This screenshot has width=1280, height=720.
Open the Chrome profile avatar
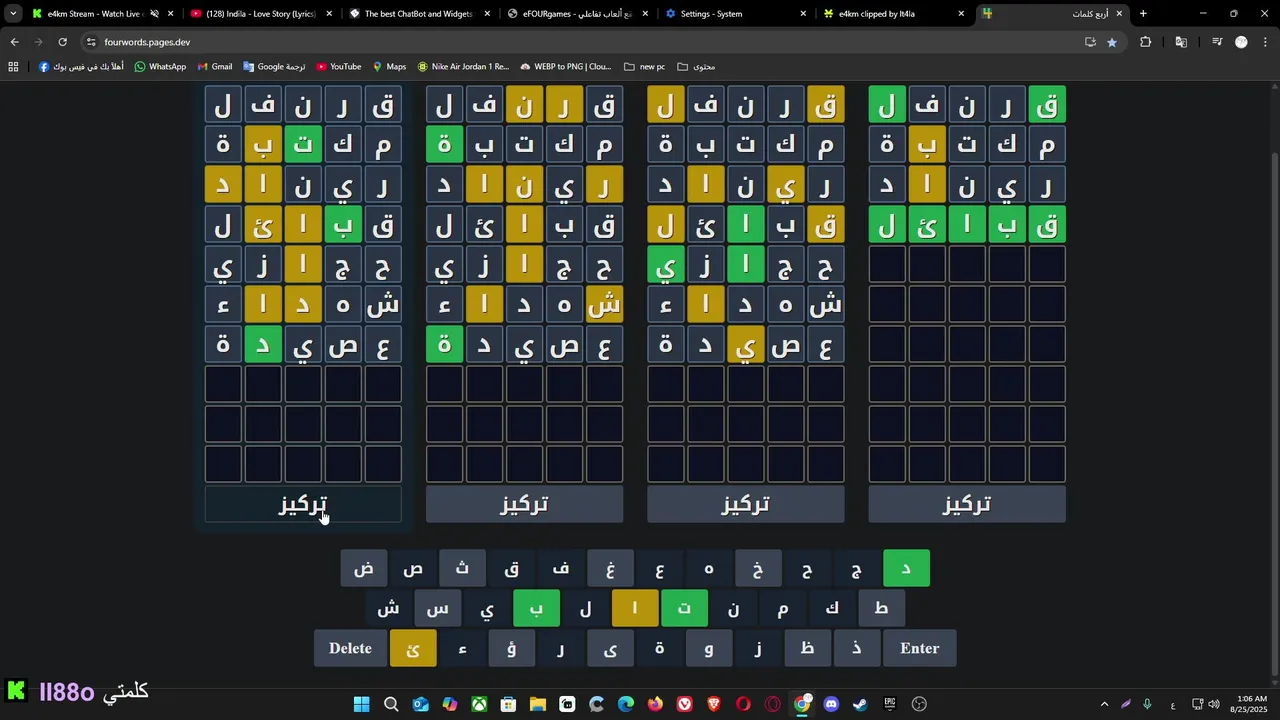(1241, 42)
